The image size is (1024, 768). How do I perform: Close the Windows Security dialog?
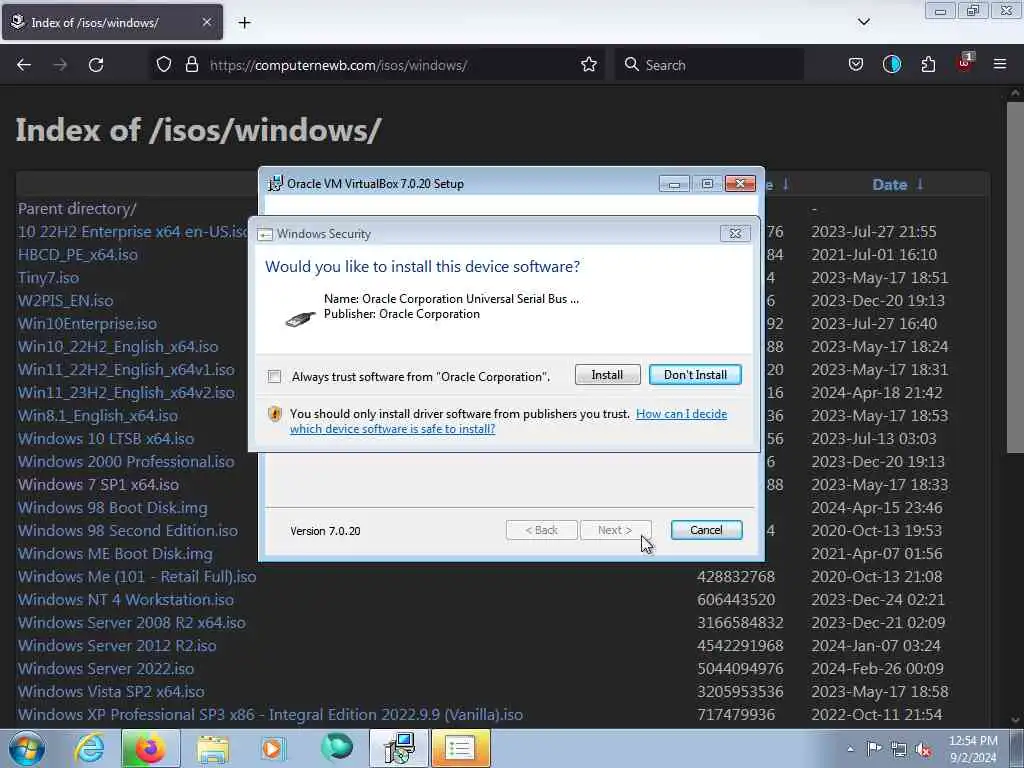pyautogui.click(x=735, y=234)
